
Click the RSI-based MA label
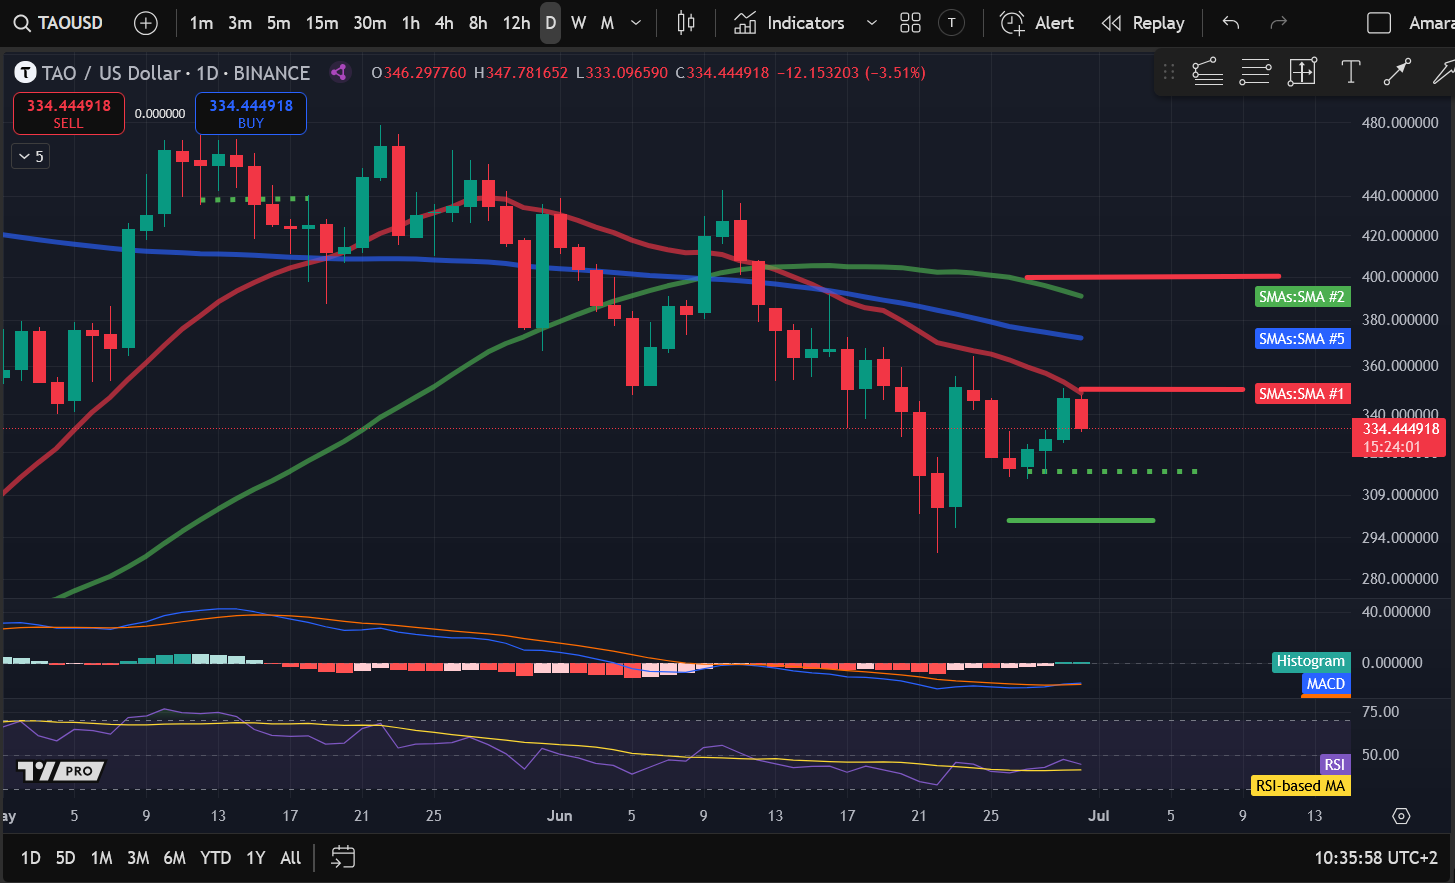coord(1301,786)
